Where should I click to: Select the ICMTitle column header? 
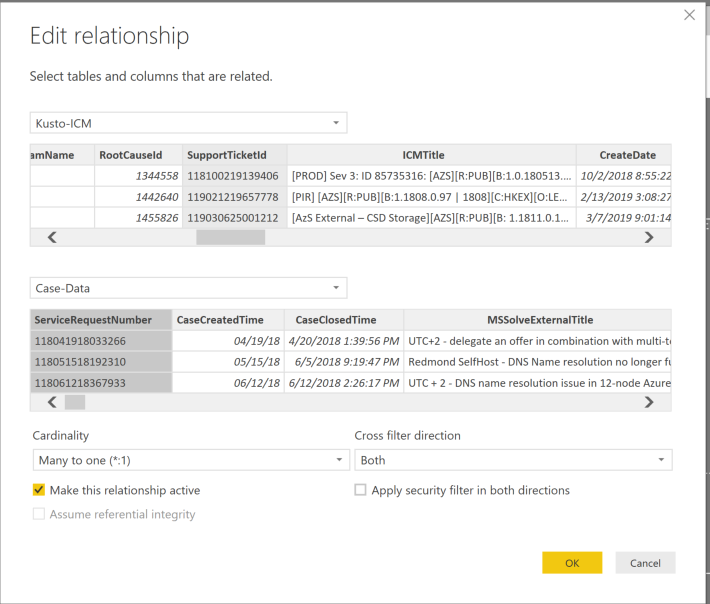pyautogui.click(x=432, y=155)
